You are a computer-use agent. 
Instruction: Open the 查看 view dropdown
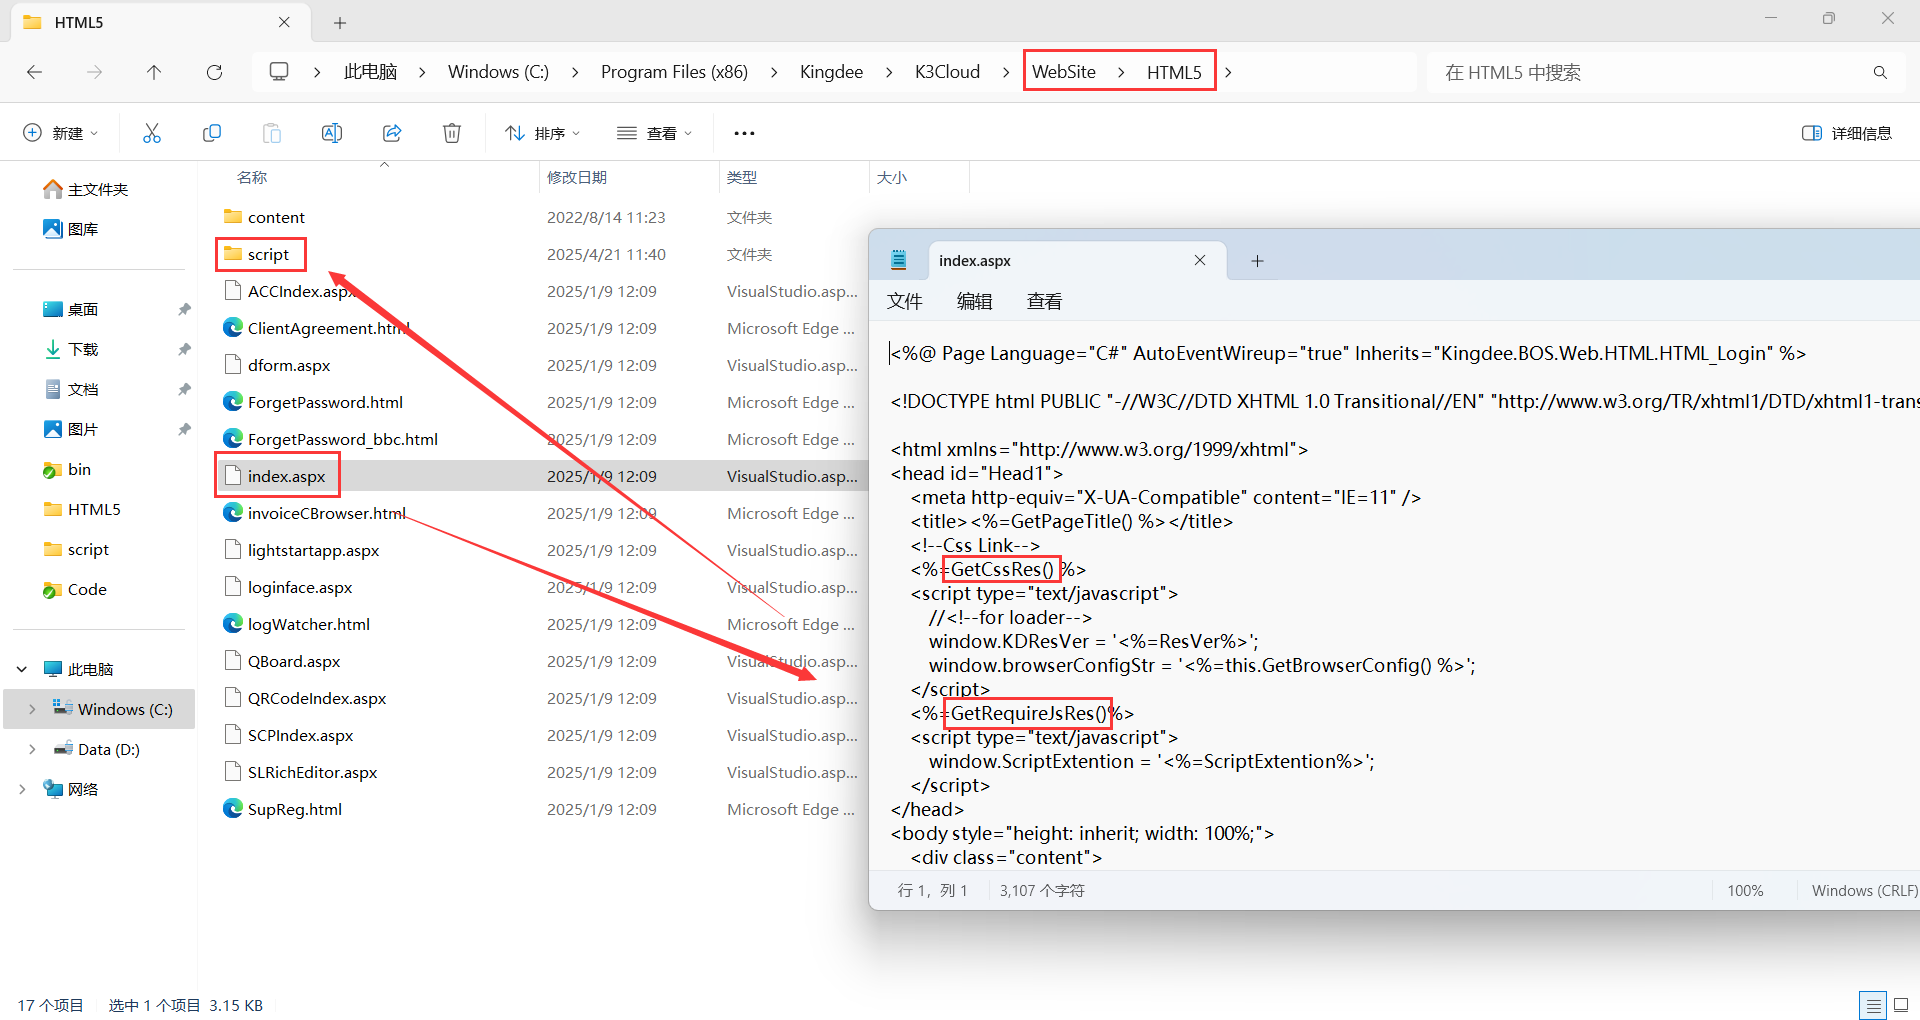click(x=655, y=133)
